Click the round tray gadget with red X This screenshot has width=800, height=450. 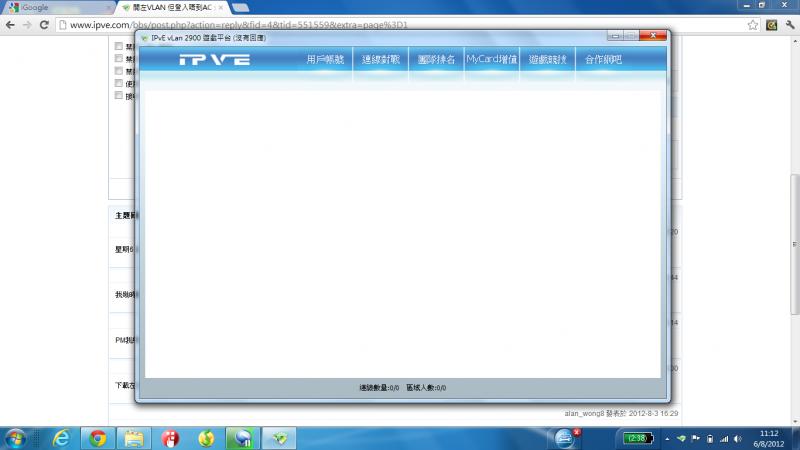[565, 438]
